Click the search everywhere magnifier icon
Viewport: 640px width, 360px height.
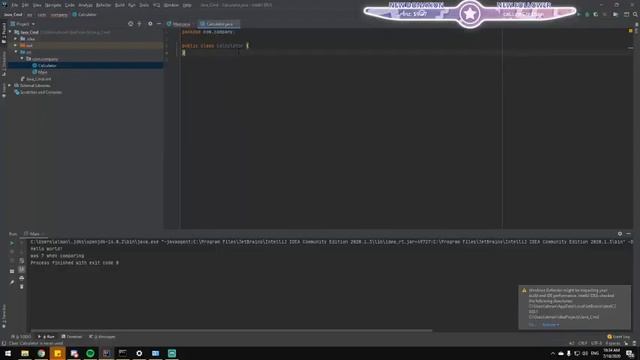click(x=635, y=14)
